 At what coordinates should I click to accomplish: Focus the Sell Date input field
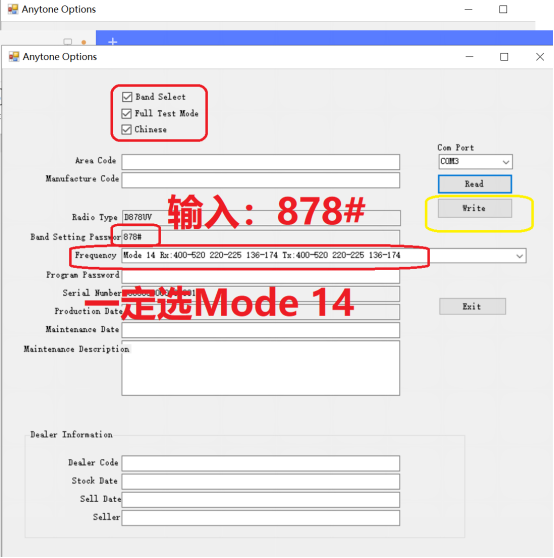pyautogui.click(x=260, y=500)
